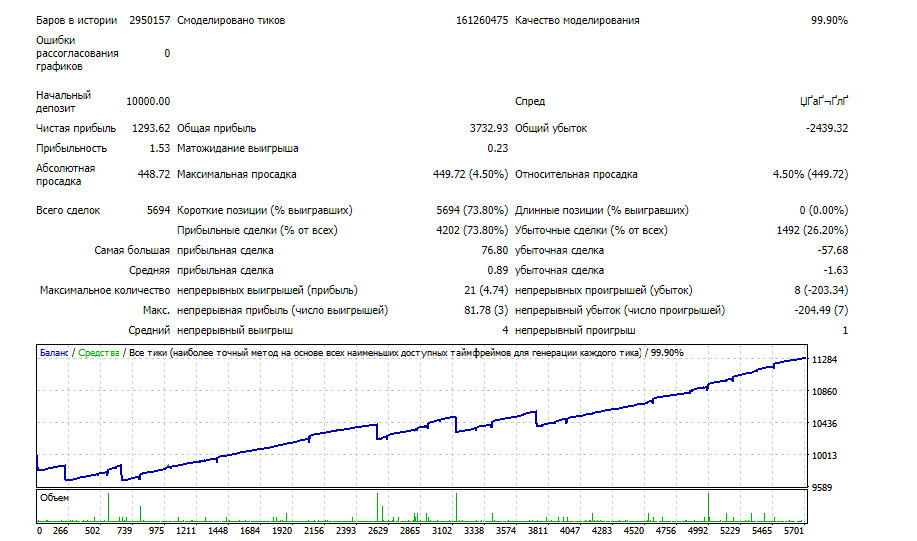Viewport: 917px width, 541px height.
Task: Click the Объем label in the volume pane
Action: [54, 498]
